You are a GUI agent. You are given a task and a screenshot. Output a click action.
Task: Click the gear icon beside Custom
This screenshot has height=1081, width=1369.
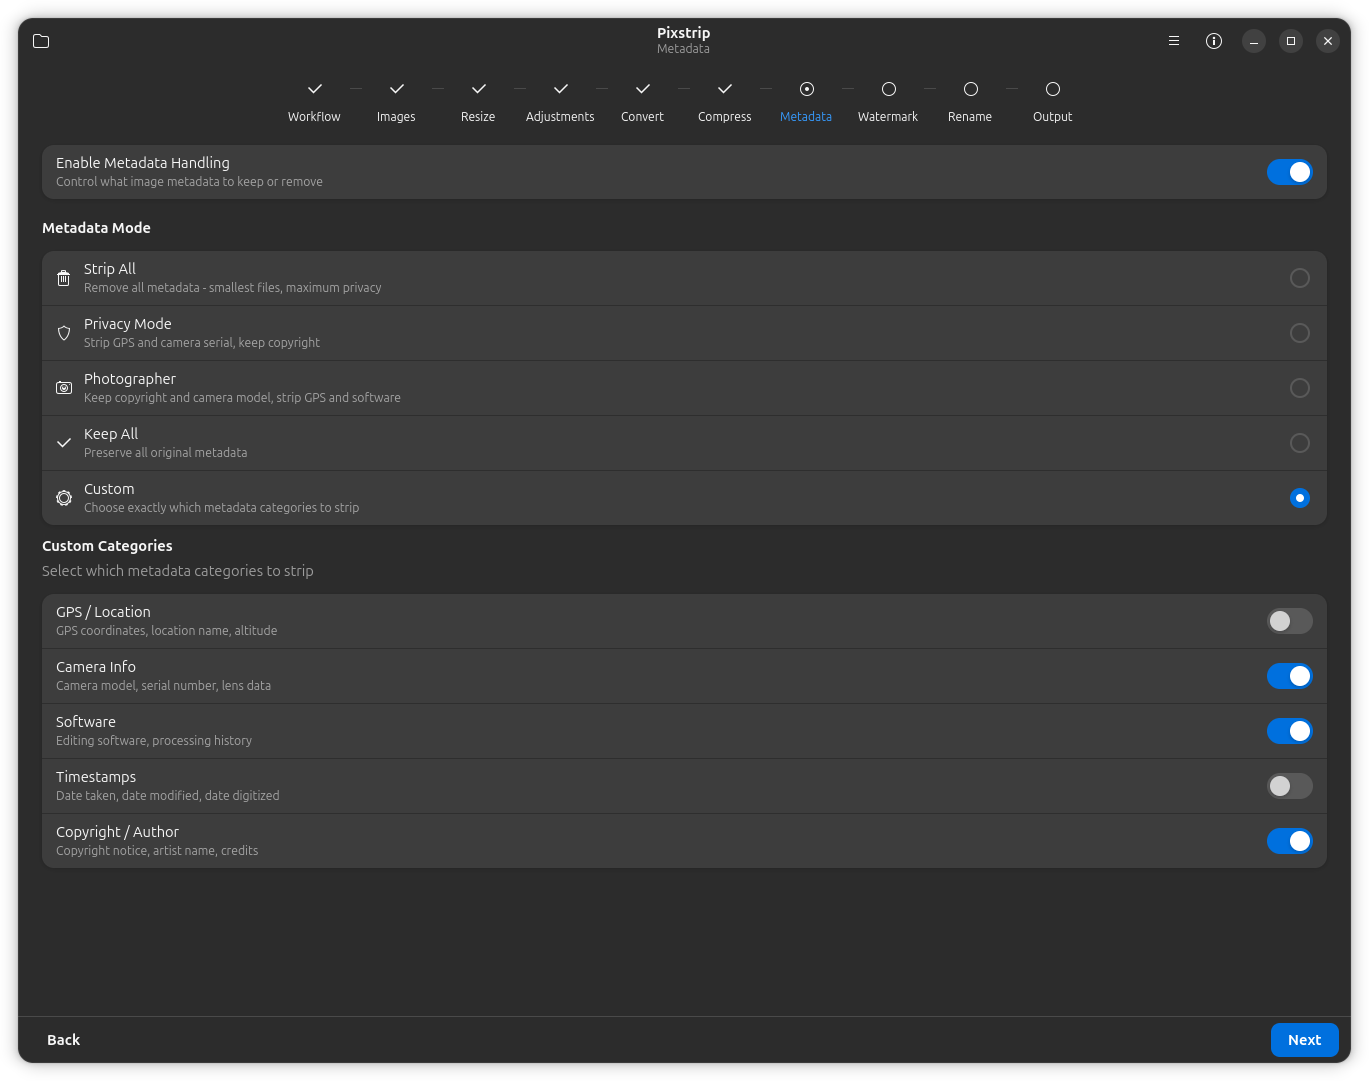(x=63, y=497)
